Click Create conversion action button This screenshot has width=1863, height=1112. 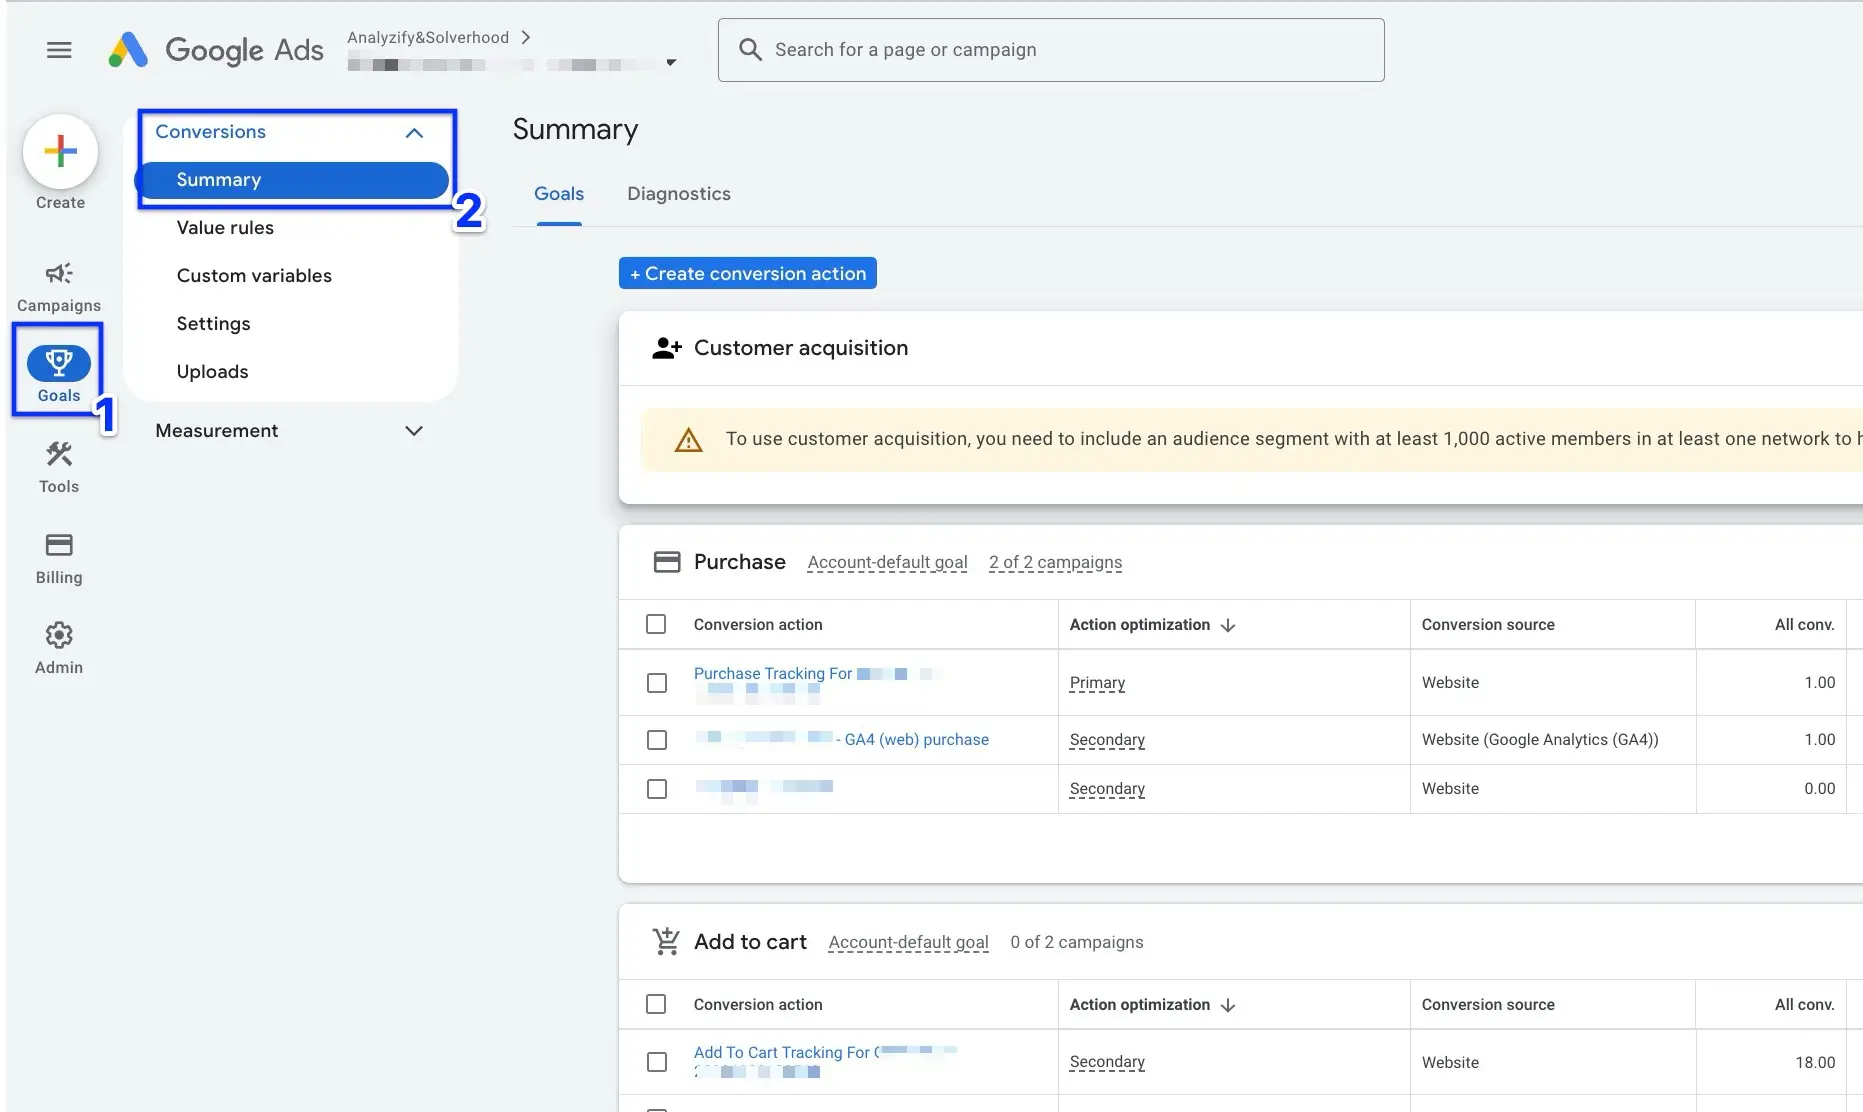[748, 273]
